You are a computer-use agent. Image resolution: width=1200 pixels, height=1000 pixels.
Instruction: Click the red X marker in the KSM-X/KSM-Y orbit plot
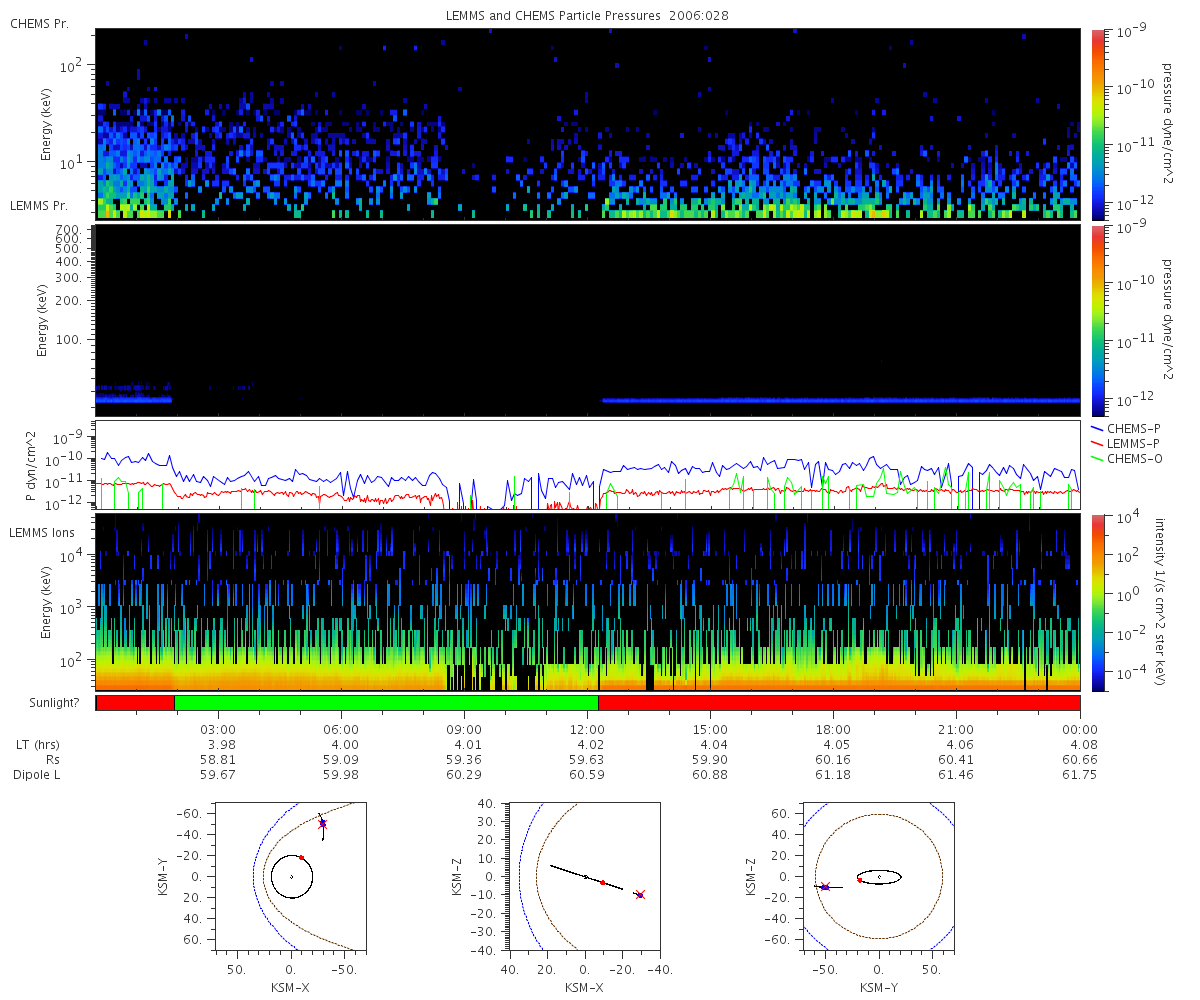click(x=322, y=824)
